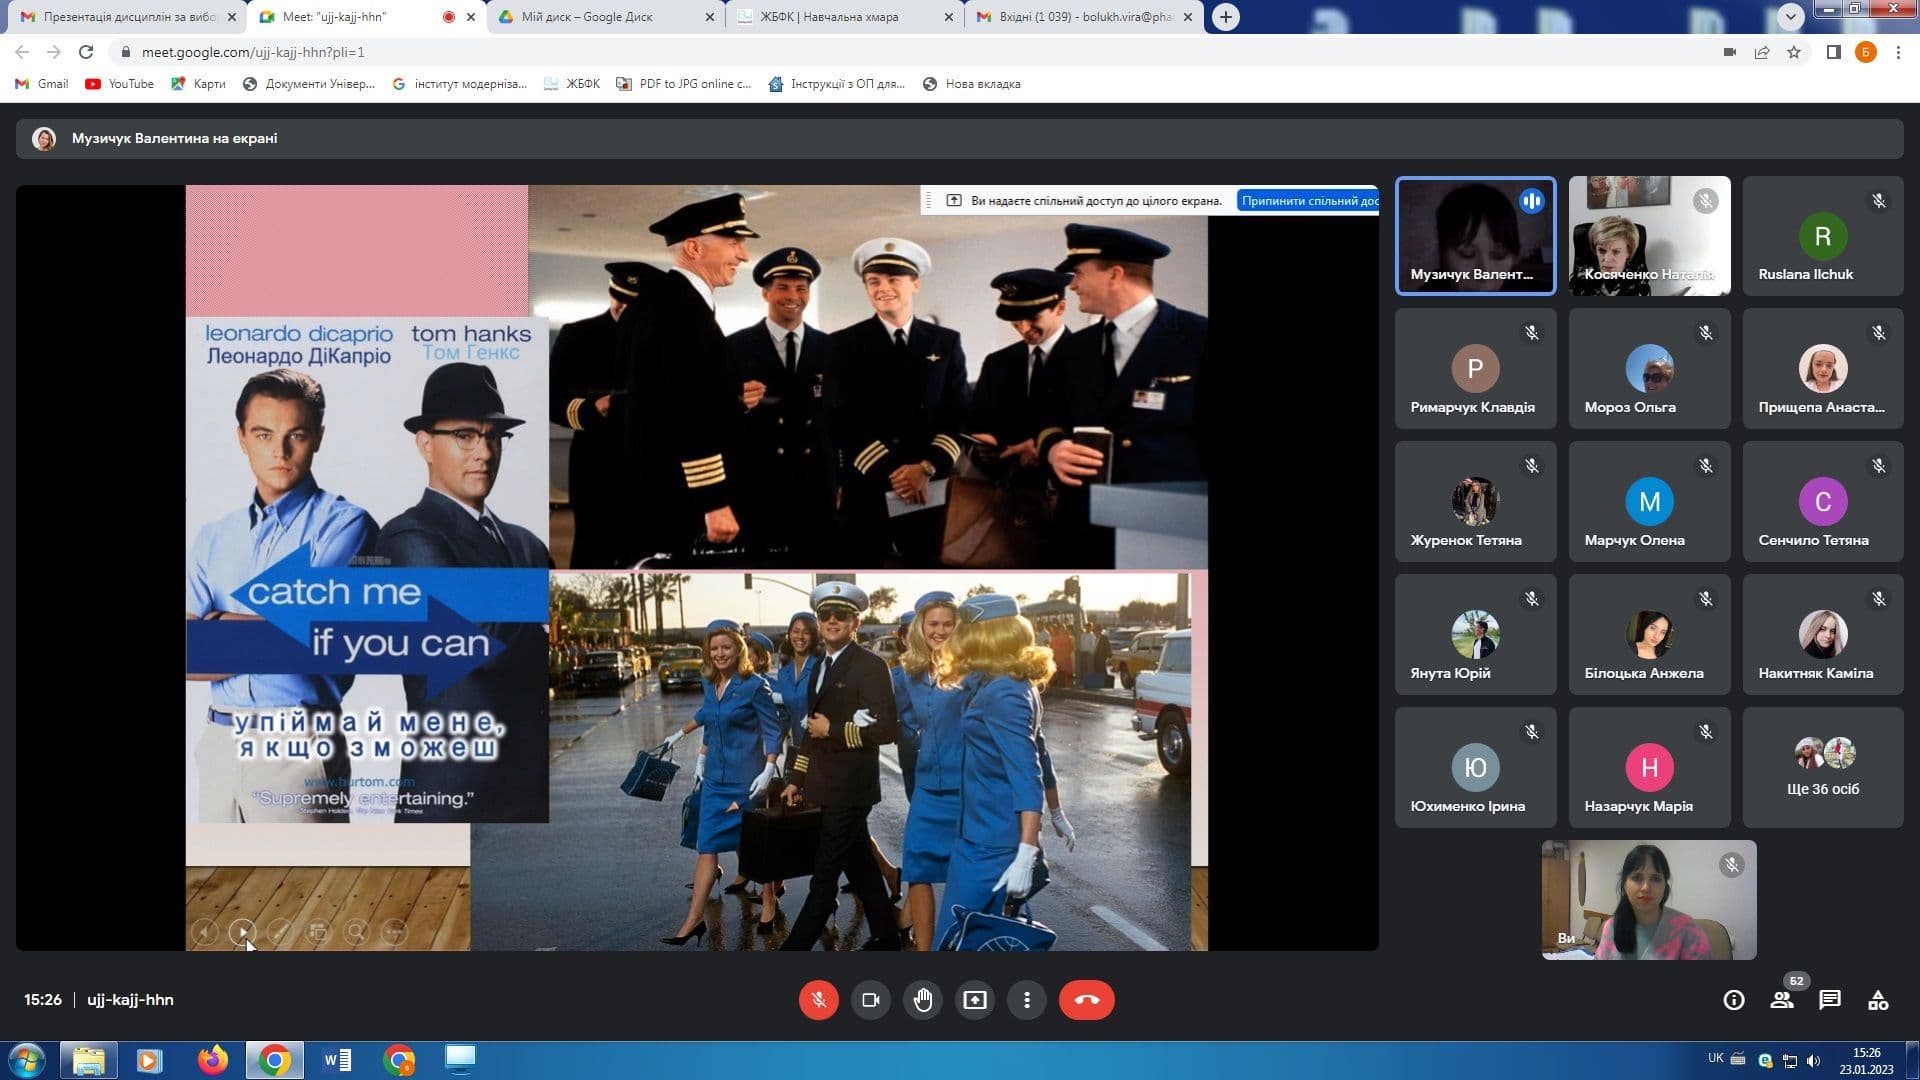
Task: Close the Мій диск – Google Диск tab
Action: pos(710,17)
